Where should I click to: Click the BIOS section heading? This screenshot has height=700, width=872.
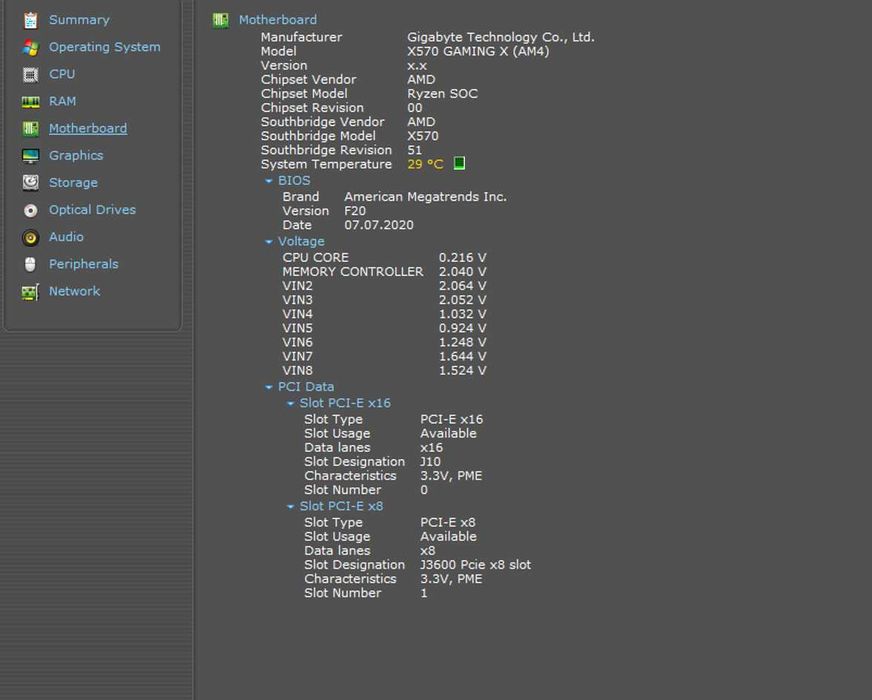click(x=294, y=181)
